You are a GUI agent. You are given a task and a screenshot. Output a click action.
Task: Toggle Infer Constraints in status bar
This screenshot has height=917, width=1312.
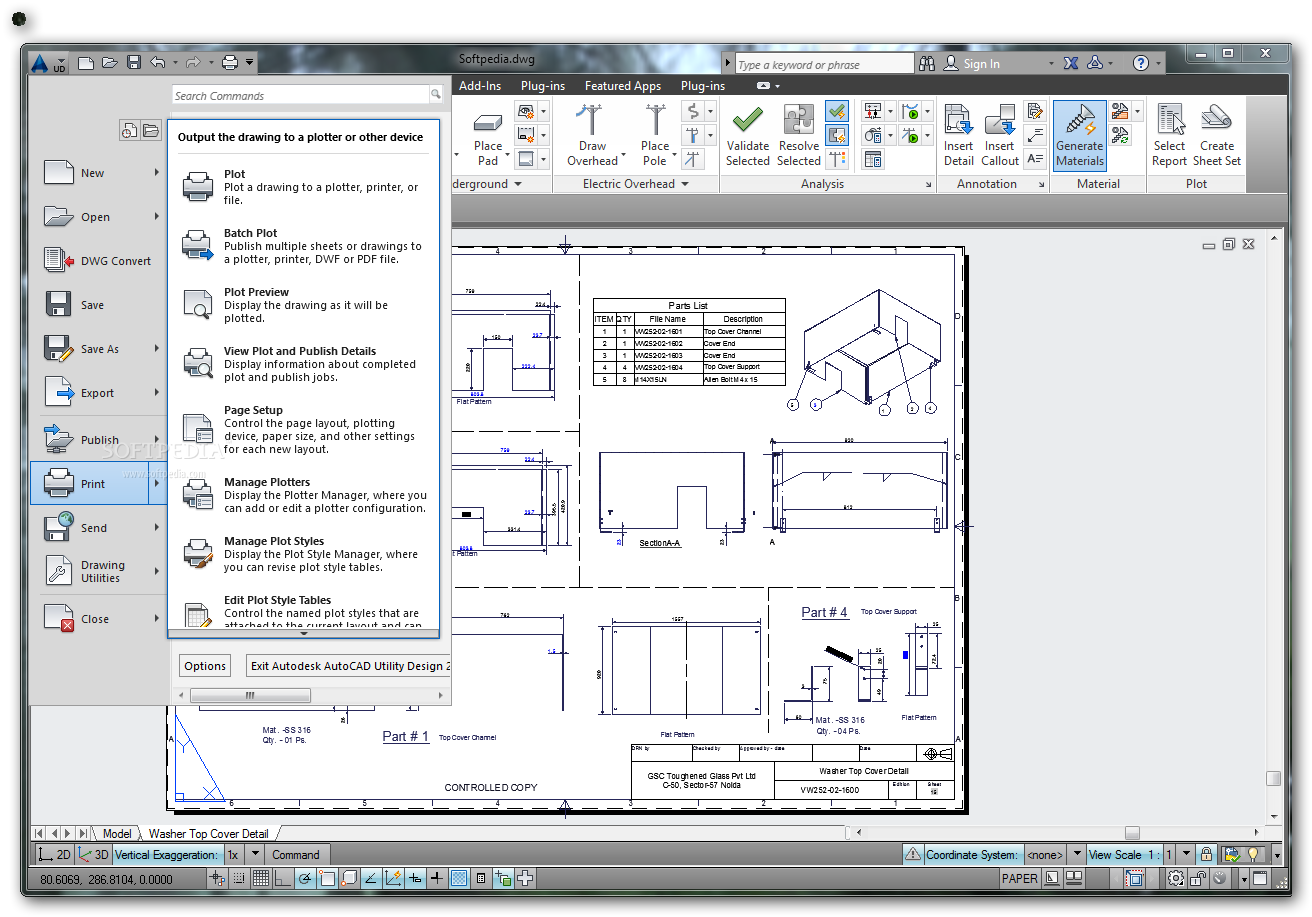point(216,879)
